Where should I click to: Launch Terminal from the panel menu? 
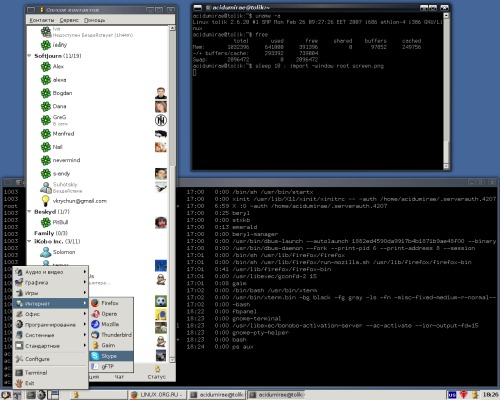(51, 373)
